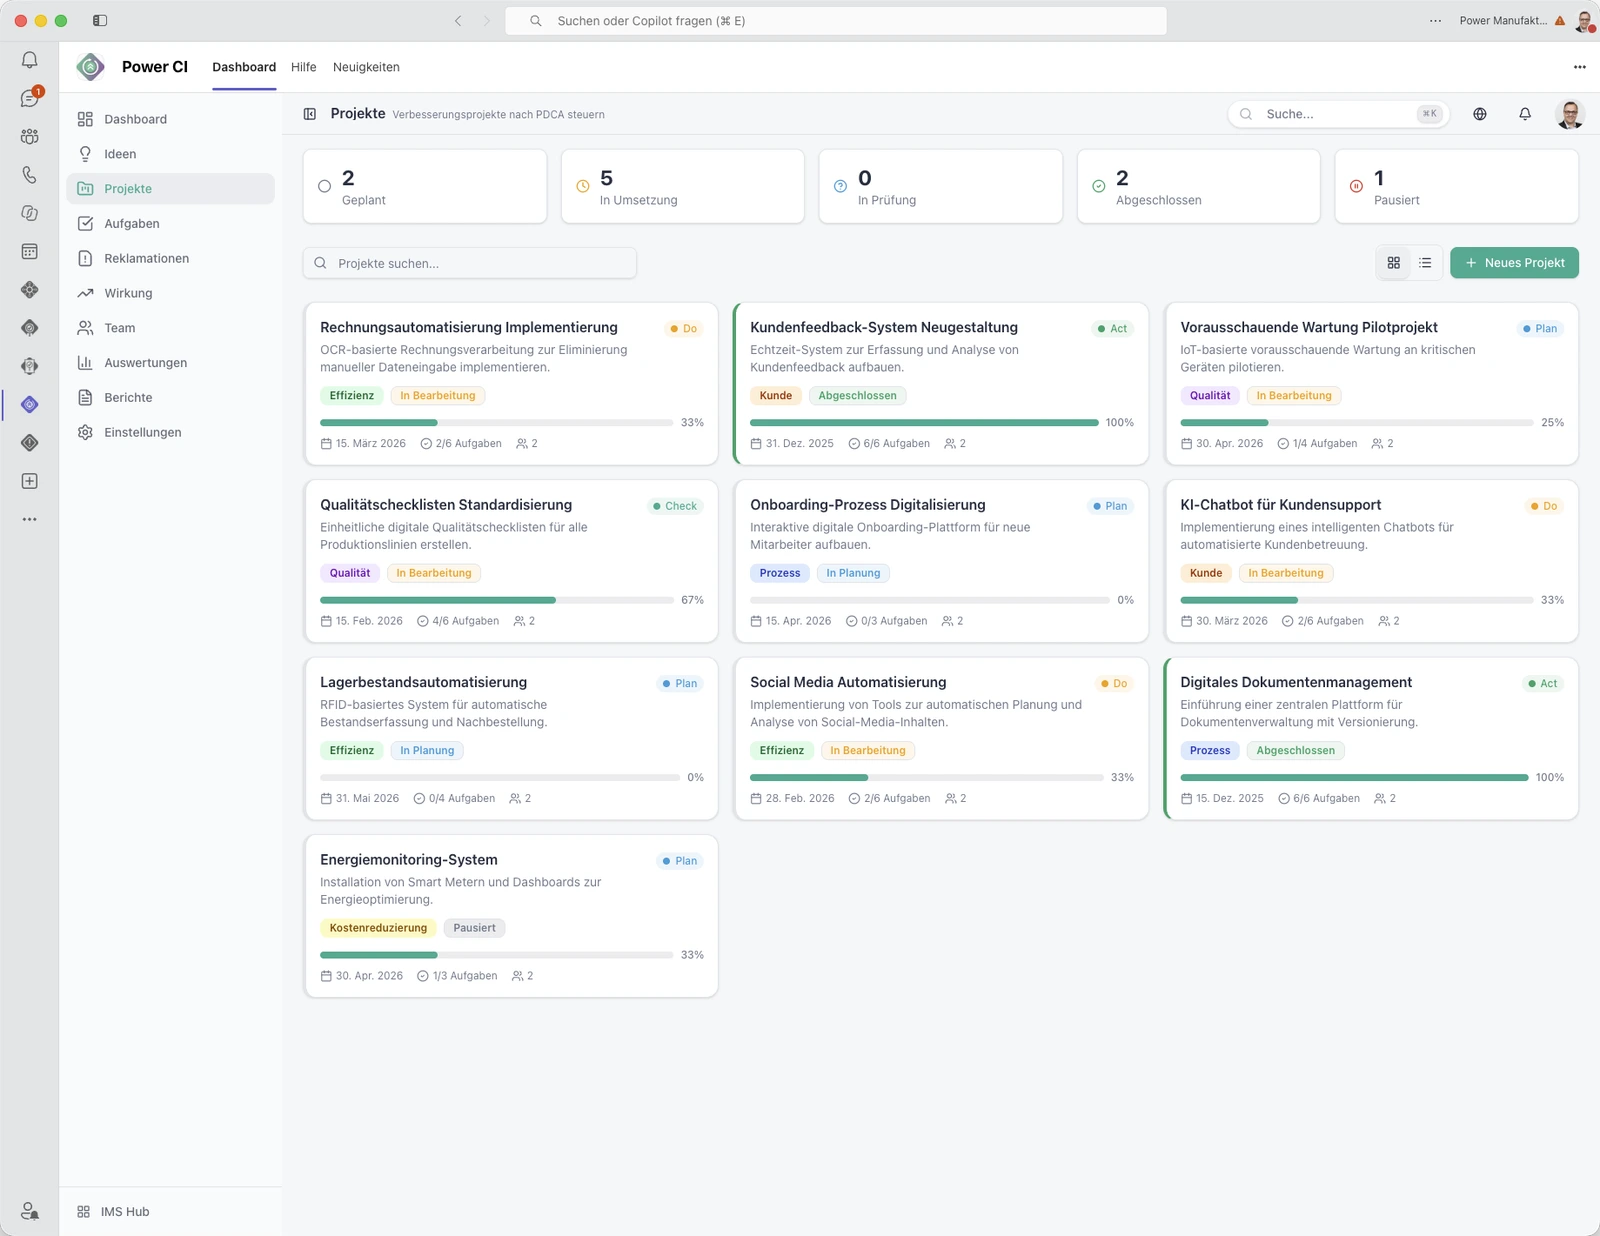The width and height of the screenshot is (1600, 1236).
Task: Open Einstellungen in the sidebar
Action: pos(171,432)
